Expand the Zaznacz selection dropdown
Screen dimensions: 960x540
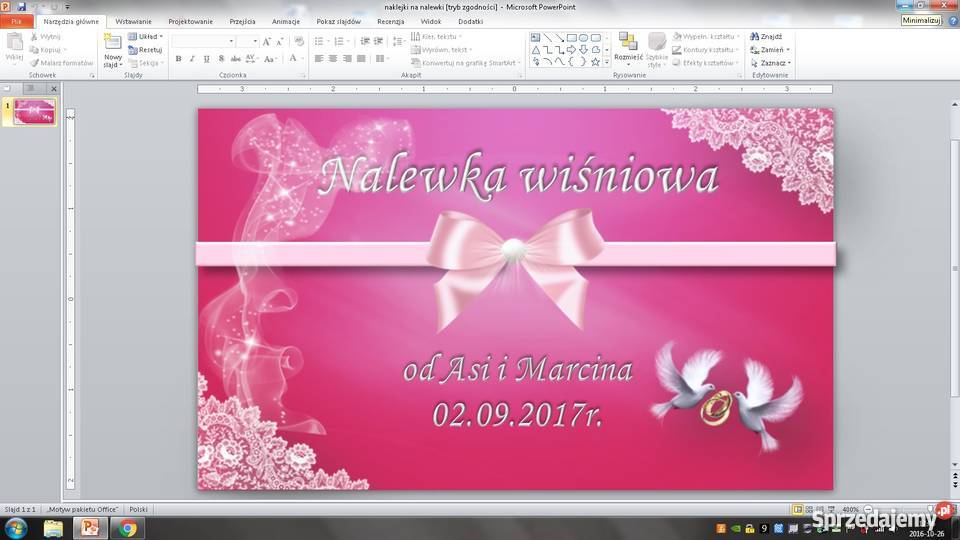[x=770, y=63]
